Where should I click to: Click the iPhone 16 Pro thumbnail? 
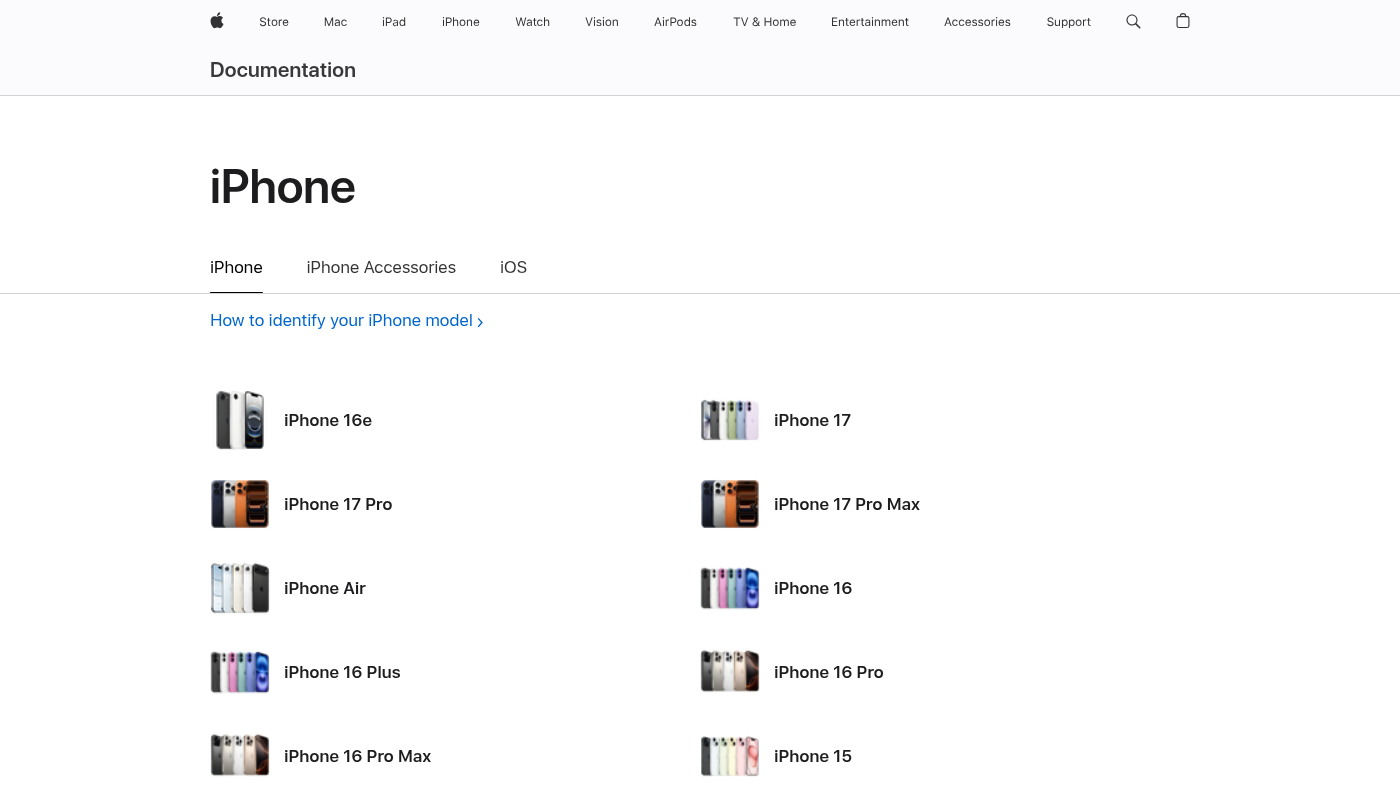(x=730, y=672)
